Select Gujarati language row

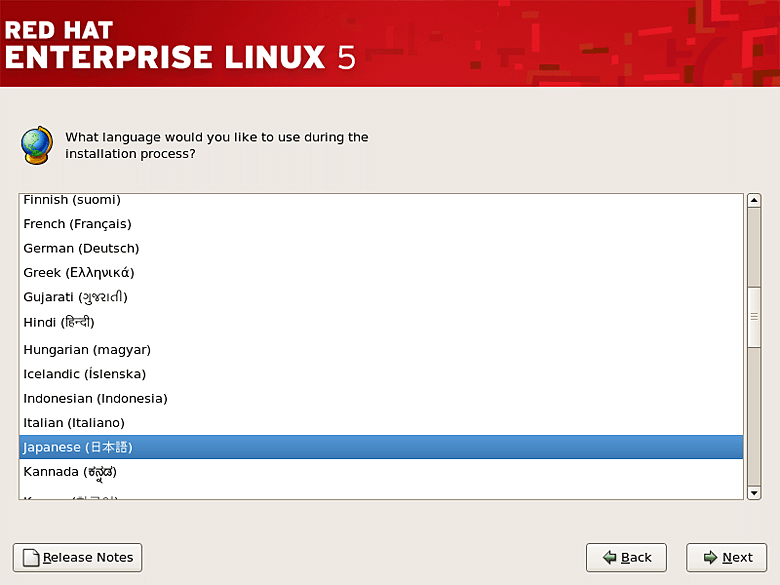coord(381,297)
